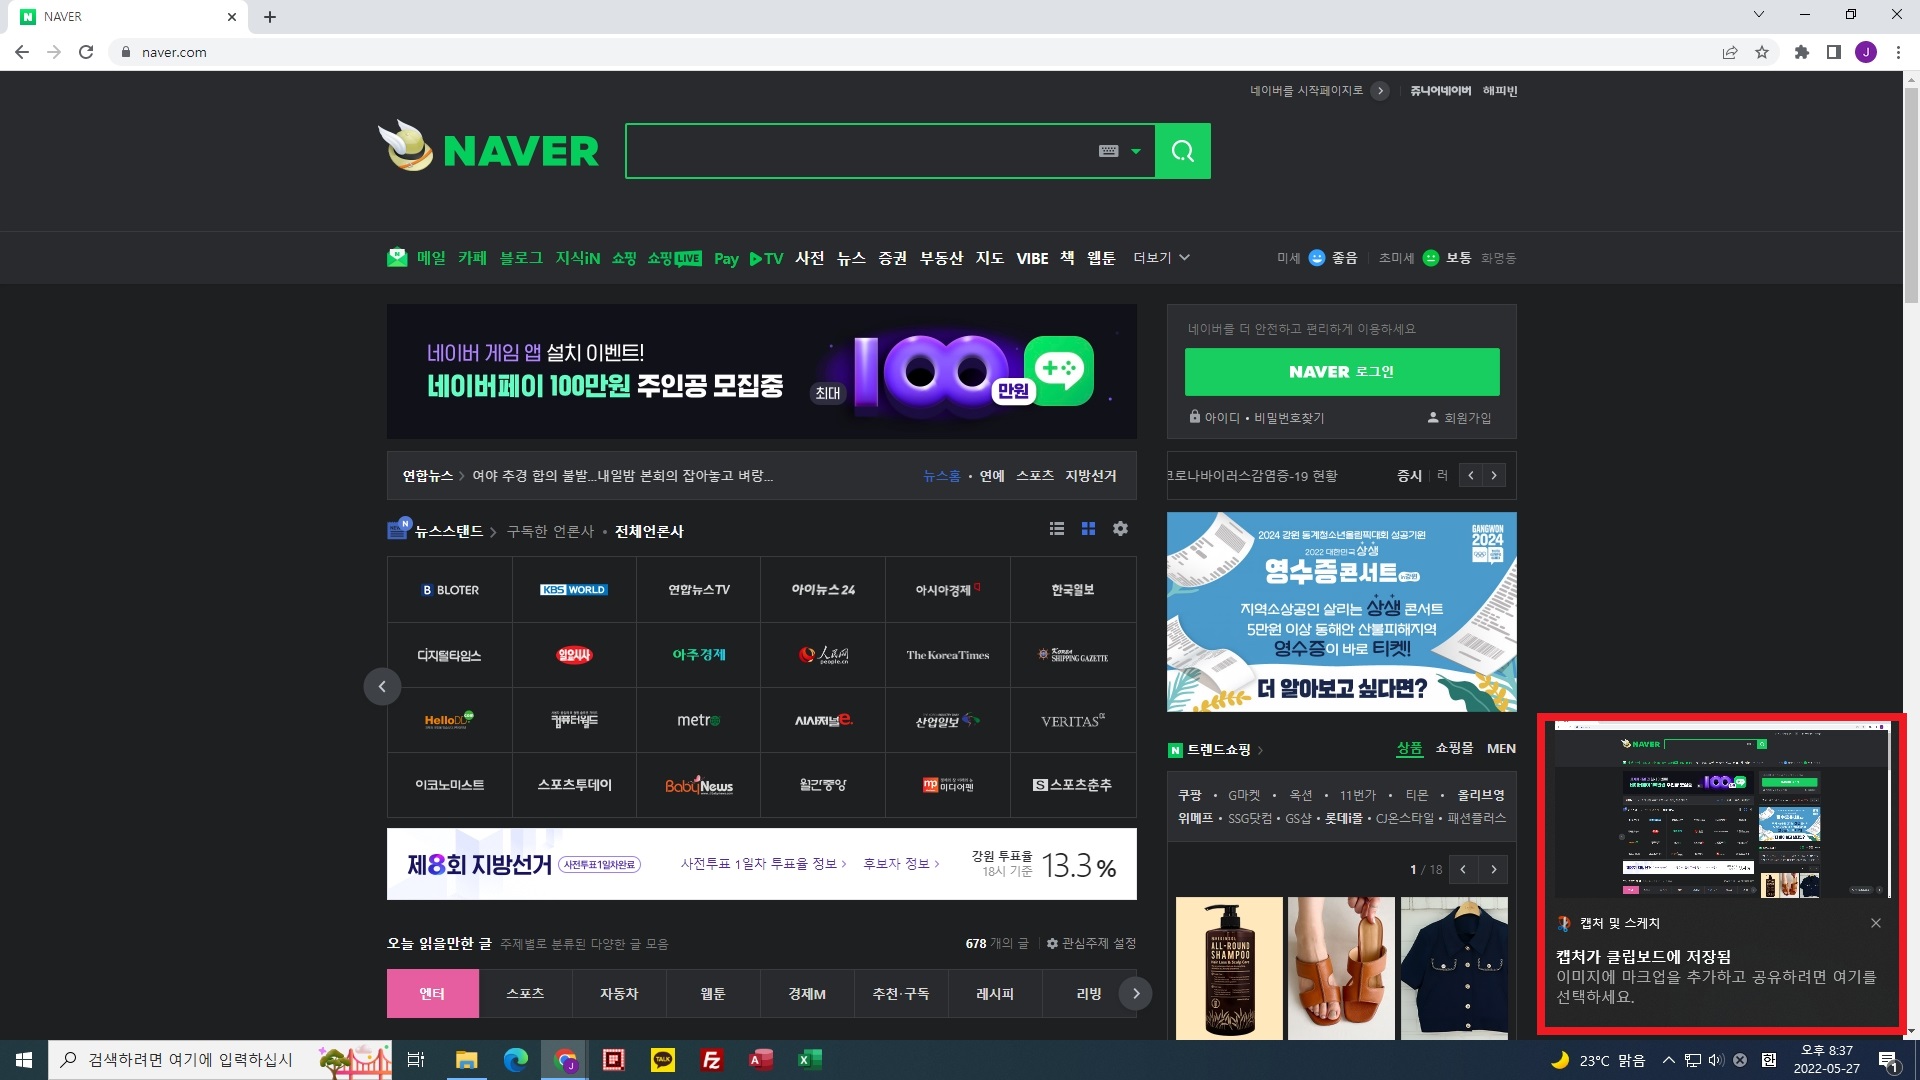The height and width of the screenshot is (1080, 1920).
Task: Click the green NAVER 로그인 button
Action: pyautogui.click(x=1341, y=372)
